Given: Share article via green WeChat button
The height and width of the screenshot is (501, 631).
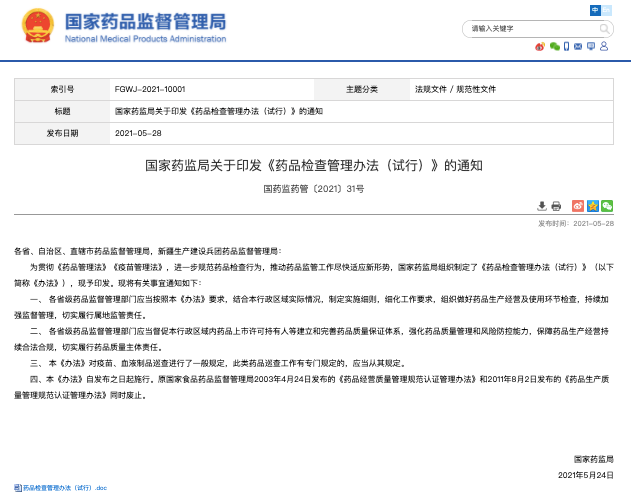Looking at the screenshot, I should click(606, 205).
